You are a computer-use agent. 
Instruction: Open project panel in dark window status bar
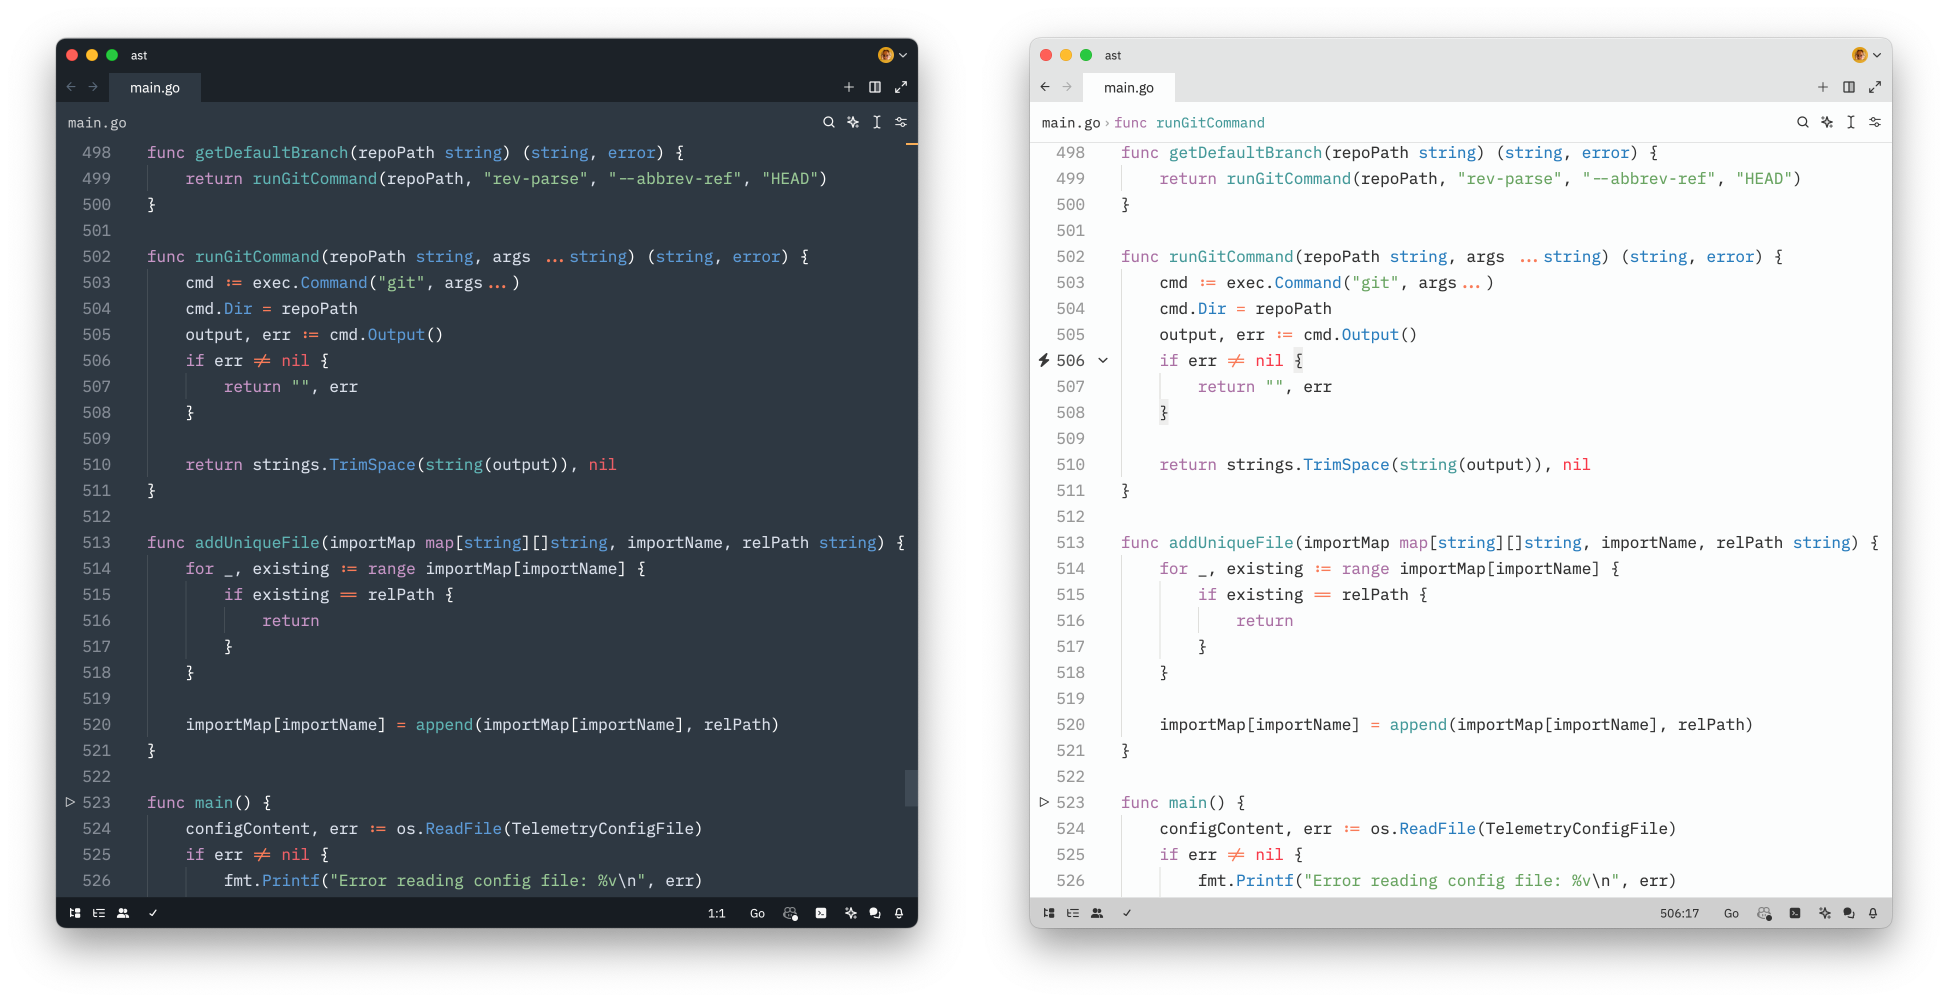point(75,913)
